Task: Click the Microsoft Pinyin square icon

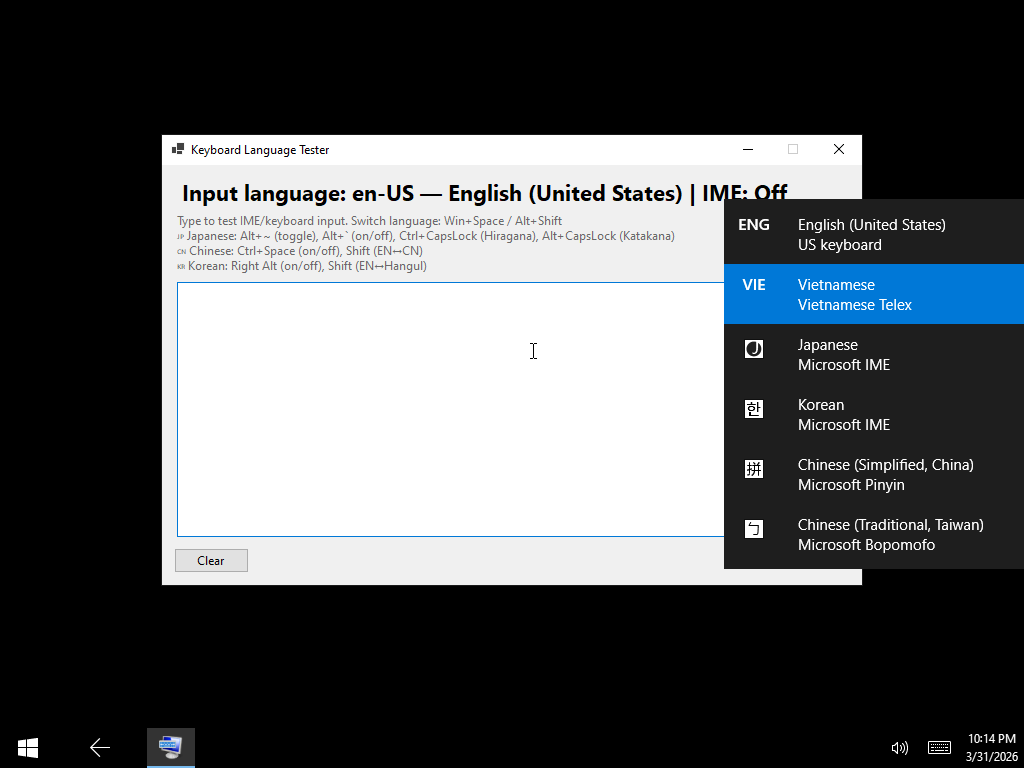Action: pyautogui.click(x=753, y=469)
